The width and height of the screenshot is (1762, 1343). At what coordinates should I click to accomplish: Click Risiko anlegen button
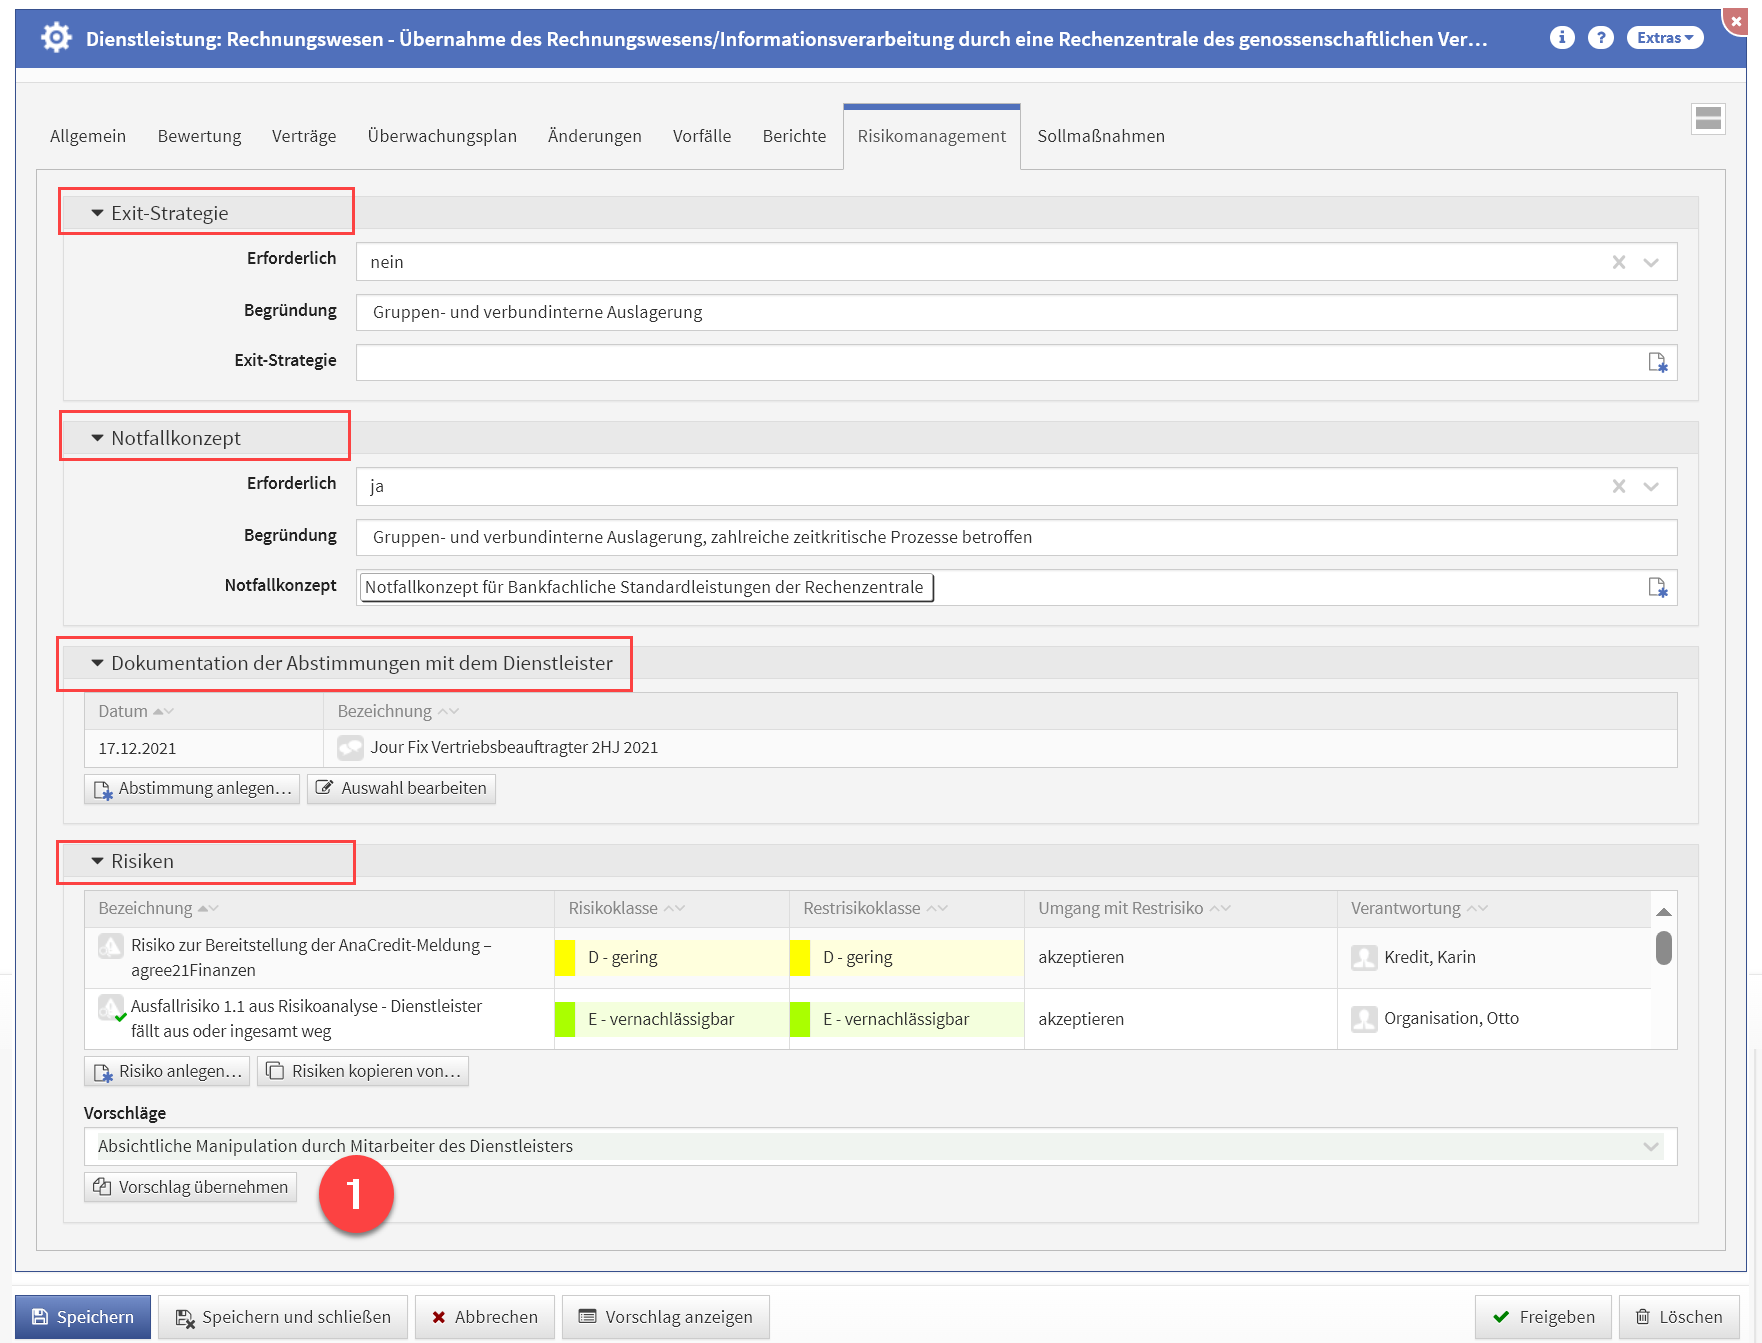167,1072
